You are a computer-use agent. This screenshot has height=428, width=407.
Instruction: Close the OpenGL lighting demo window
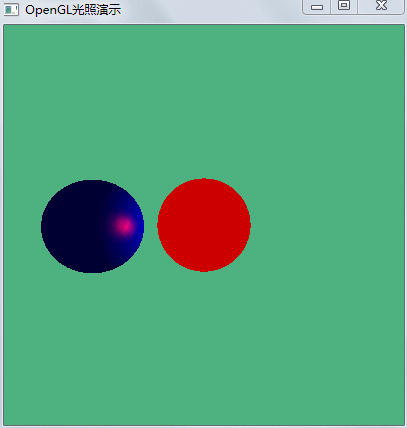pyautogui.click(x=381, y=6)
